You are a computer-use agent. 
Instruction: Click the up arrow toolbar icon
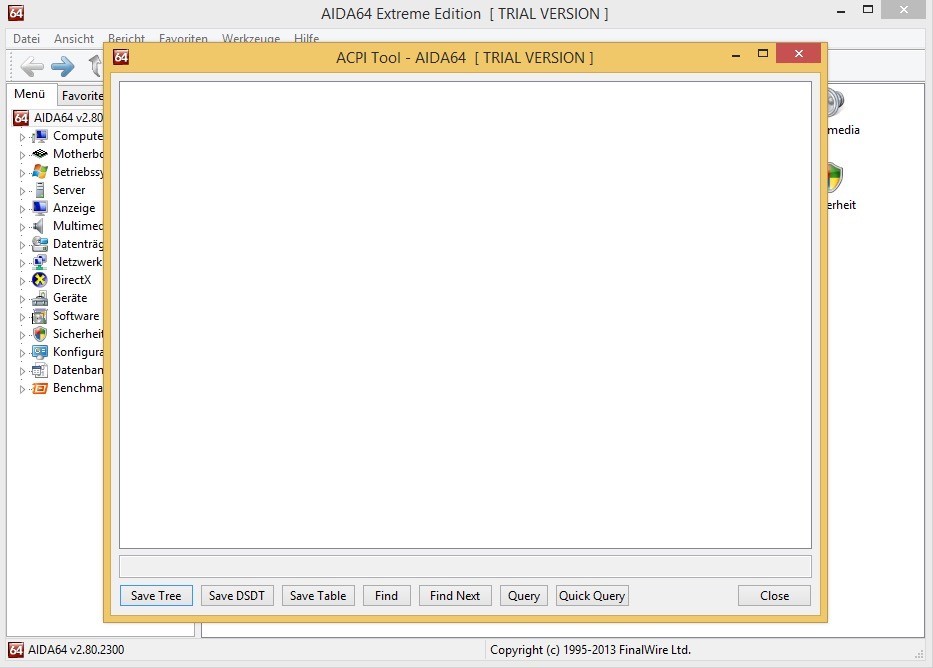click(x=95, y=66)
